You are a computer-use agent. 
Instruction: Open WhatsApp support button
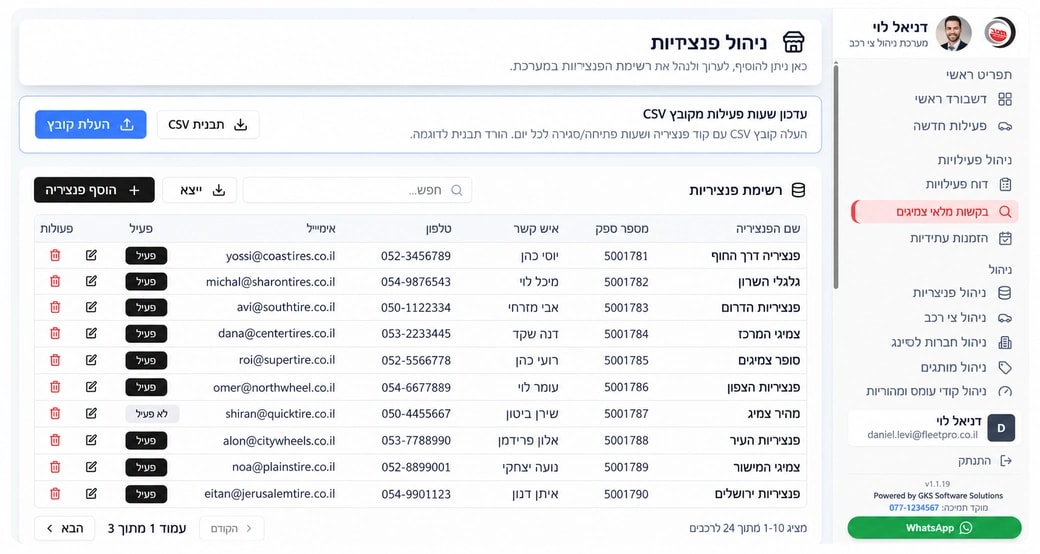(935, 528)
